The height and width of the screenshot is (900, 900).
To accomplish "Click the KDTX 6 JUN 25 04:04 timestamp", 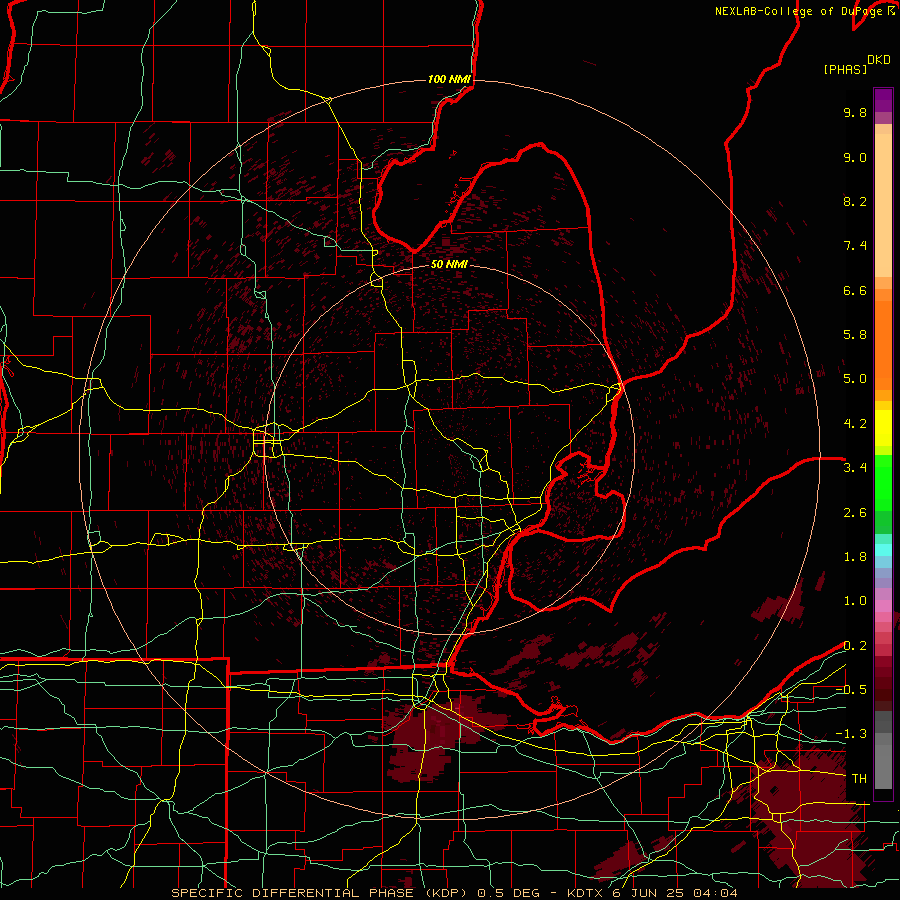I will (x=652, y=893).
